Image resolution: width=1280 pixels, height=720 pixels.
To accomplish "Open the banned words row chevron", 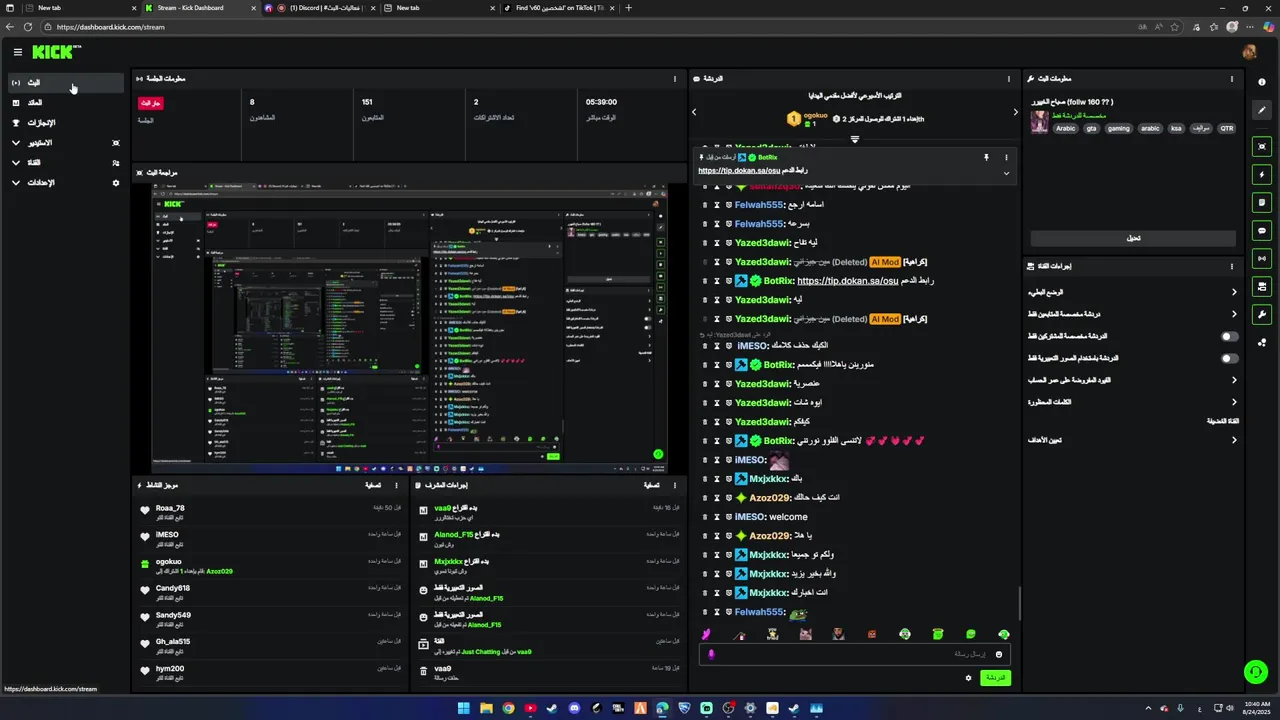I will pos(1234,402).
